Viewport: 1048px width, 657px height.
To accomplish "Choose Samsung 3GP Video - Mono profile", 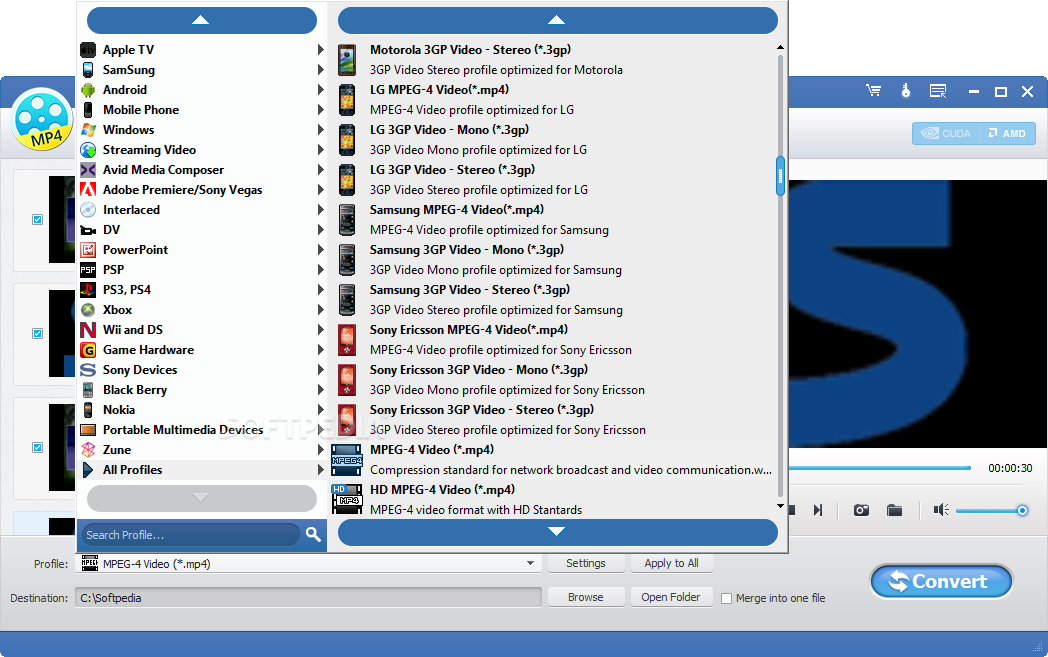I will click(x=553, y=259).
